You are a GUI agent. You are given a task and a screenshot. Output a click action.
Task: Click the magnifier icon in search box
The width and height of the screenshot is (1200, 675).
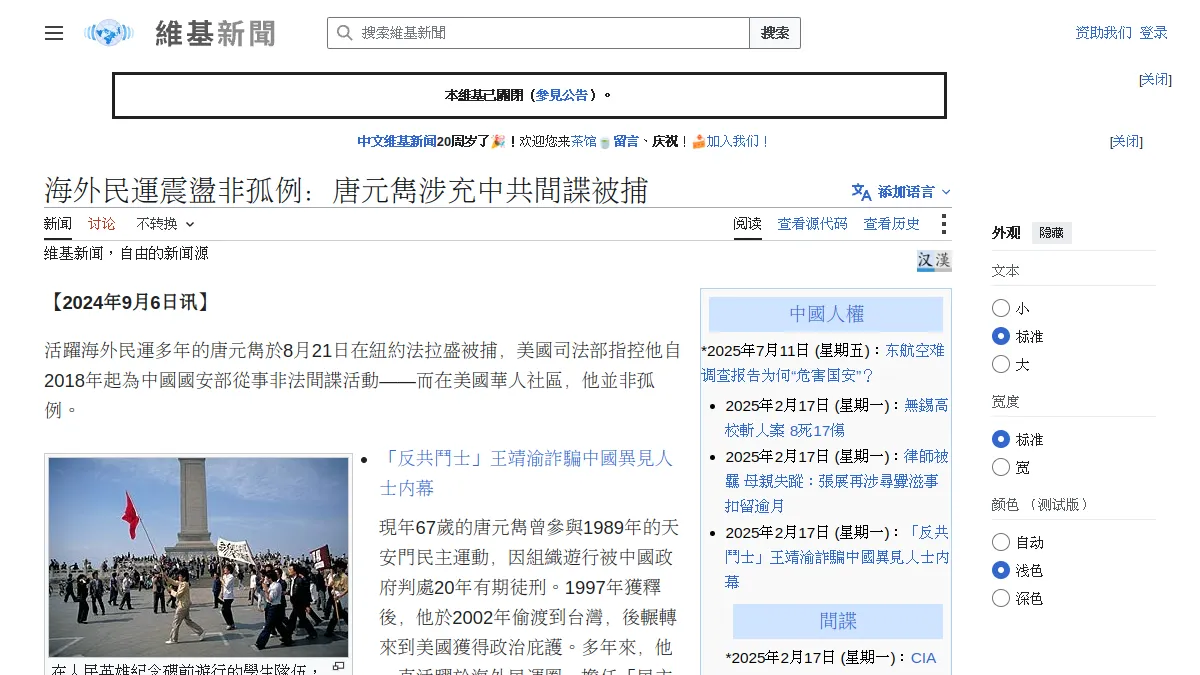click(344, 33)
